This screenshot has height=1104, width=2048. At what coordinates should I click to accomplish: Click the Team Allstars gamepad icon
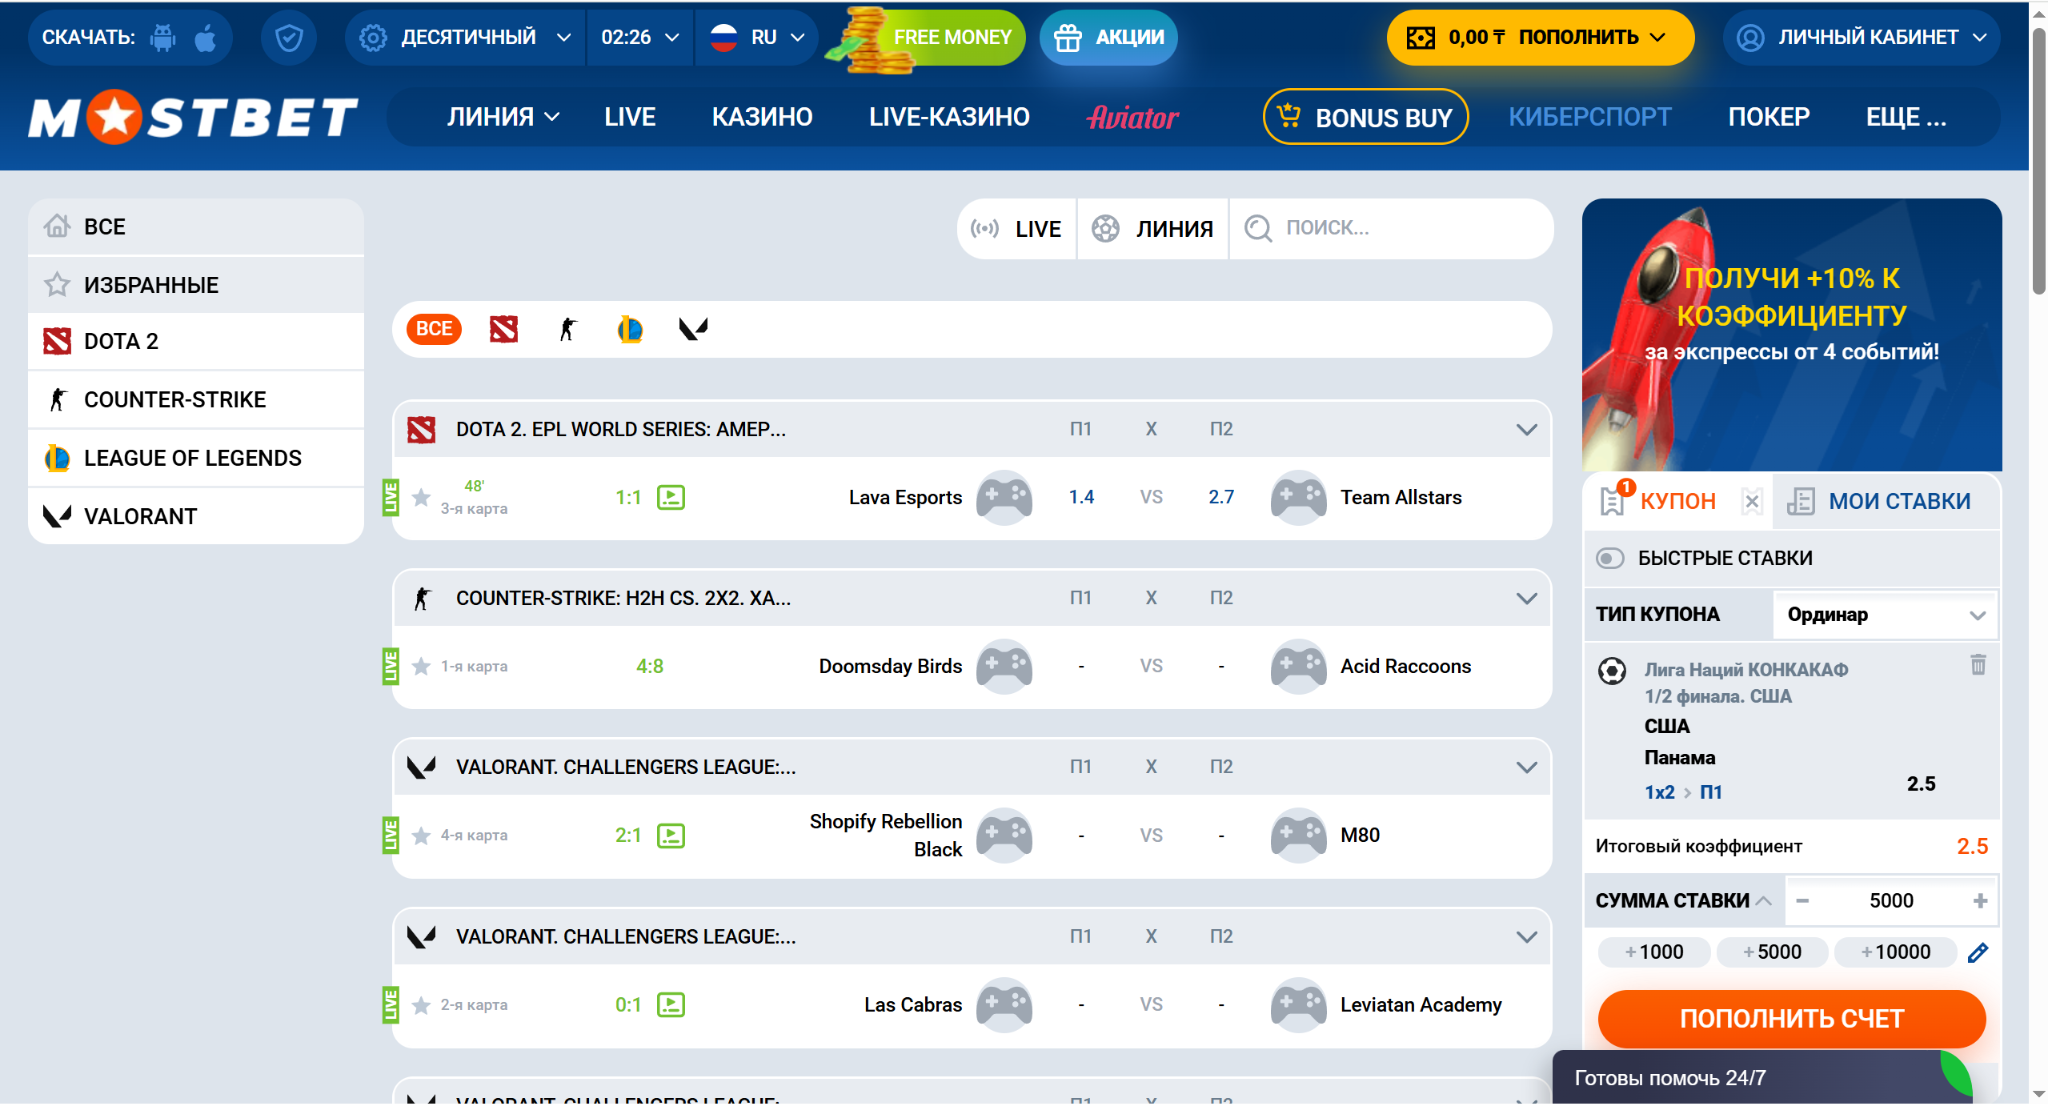[x=1298, y=497]
